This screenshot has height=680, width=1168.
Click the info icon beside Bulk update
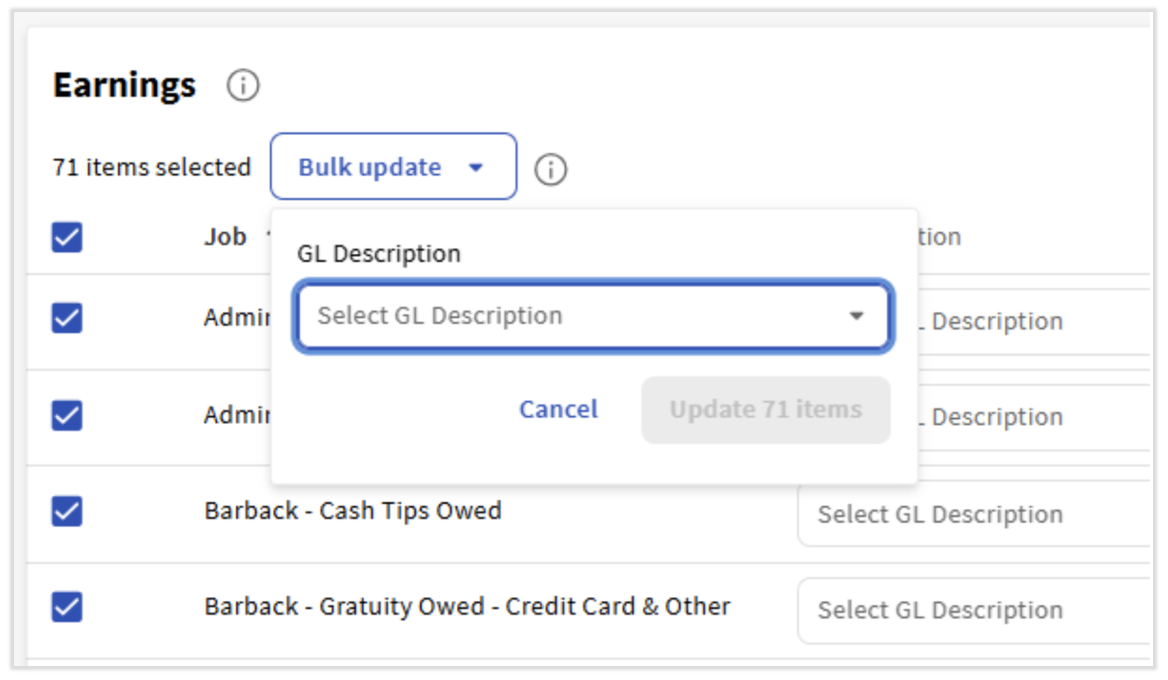[550, 169]
